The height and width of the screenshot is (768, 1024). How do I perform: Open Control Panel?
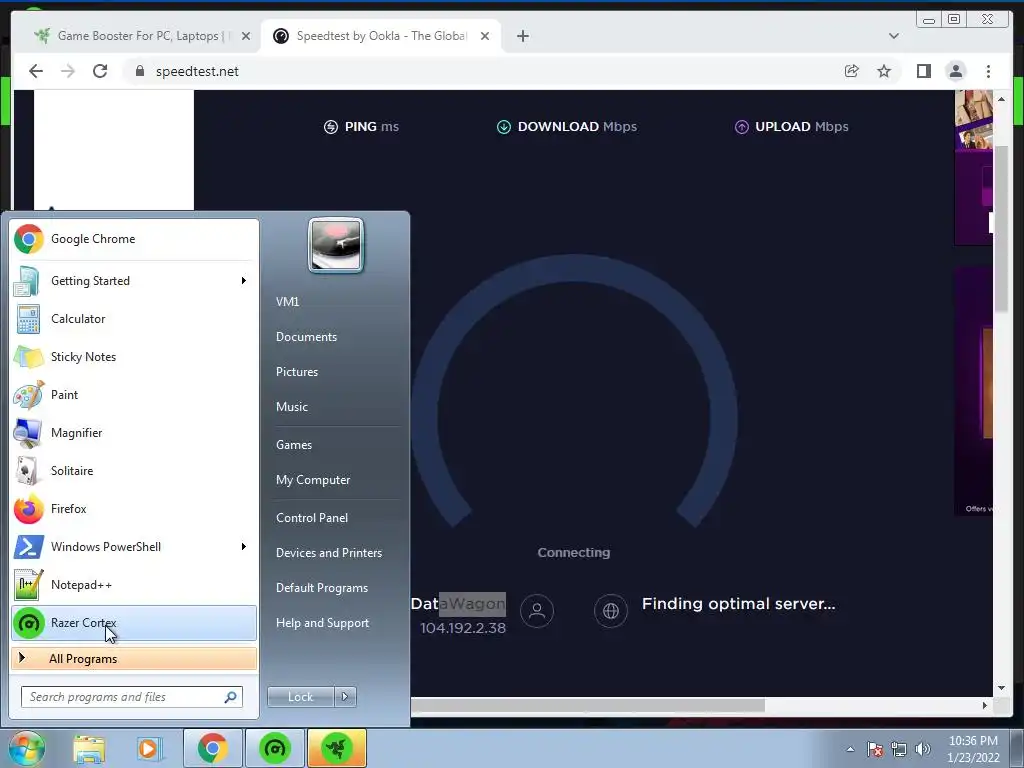click(312, 518)
